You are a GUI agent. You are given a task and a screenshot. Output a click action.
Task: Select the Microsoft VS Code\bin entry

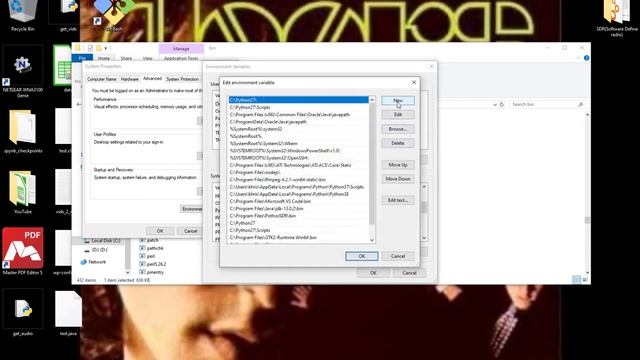(x=298, y=201)
